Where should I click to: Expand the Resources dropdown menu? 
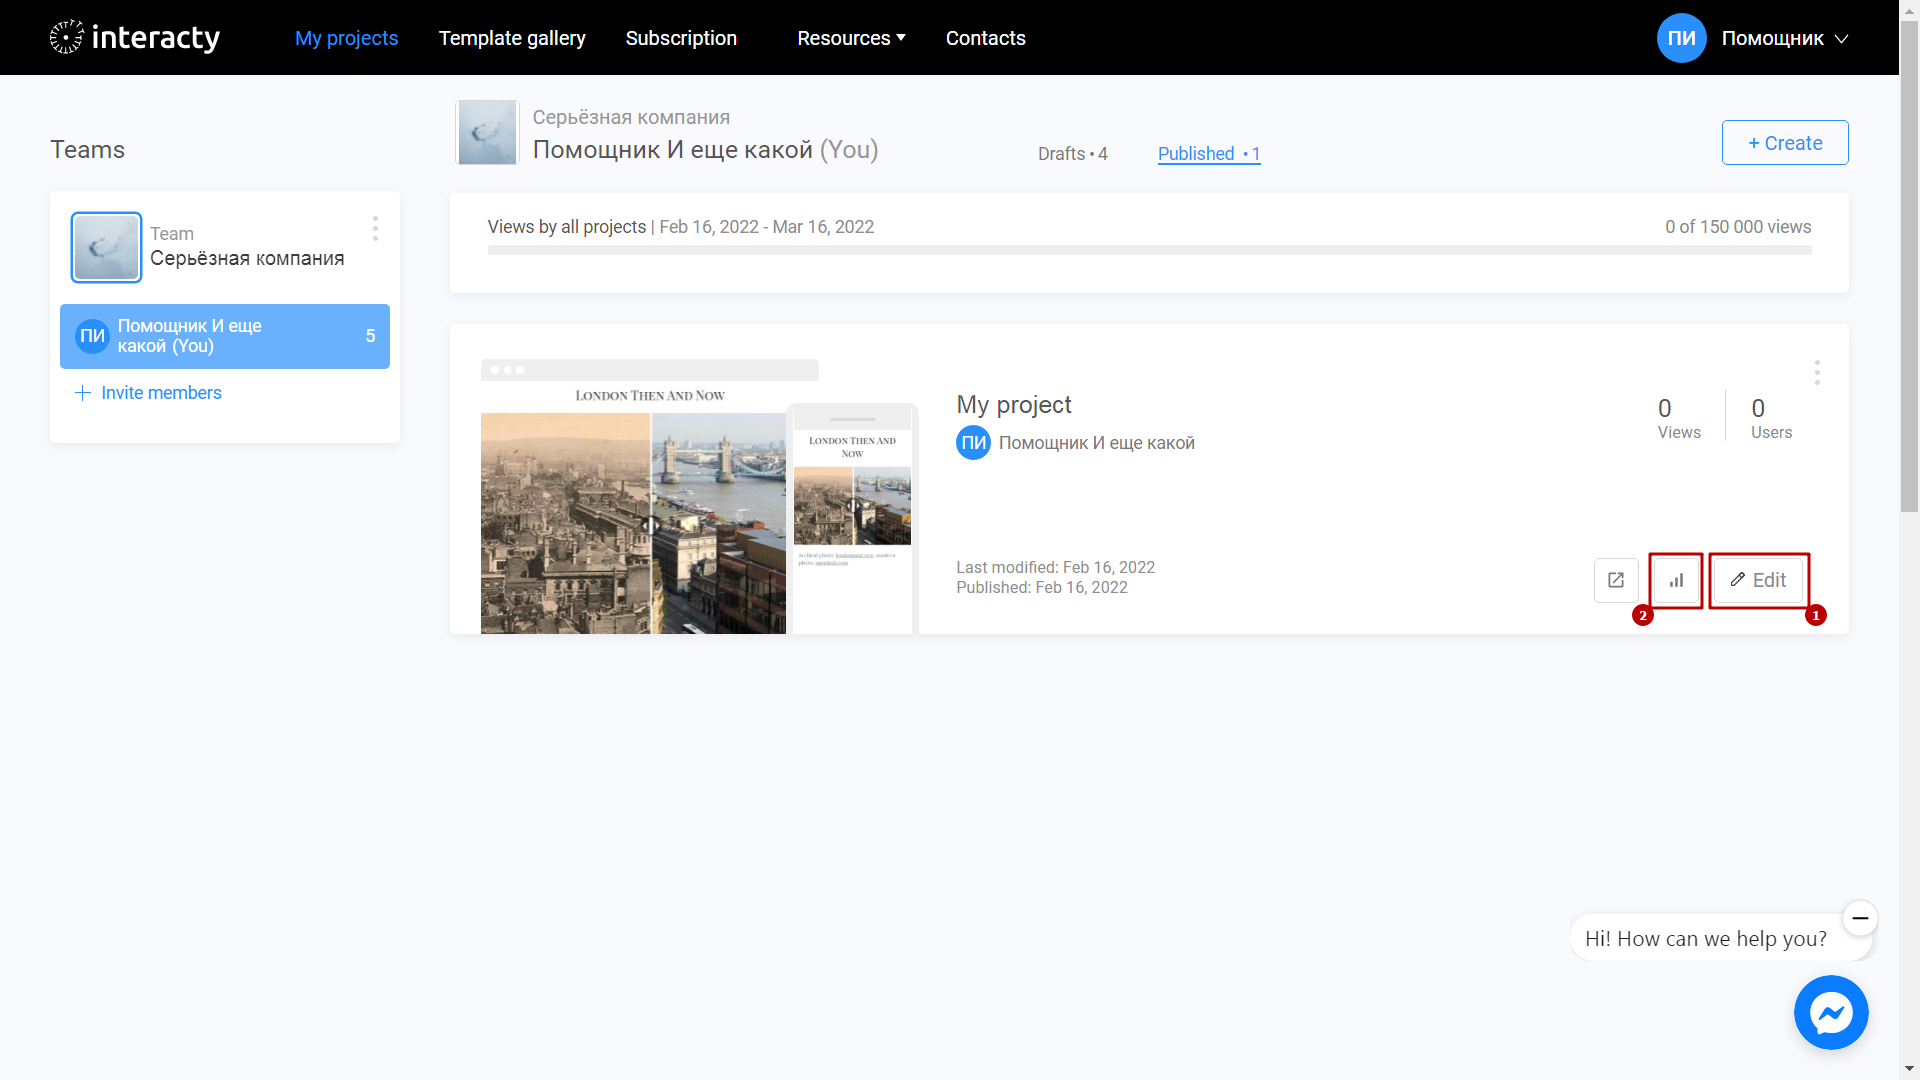point(849,37)
